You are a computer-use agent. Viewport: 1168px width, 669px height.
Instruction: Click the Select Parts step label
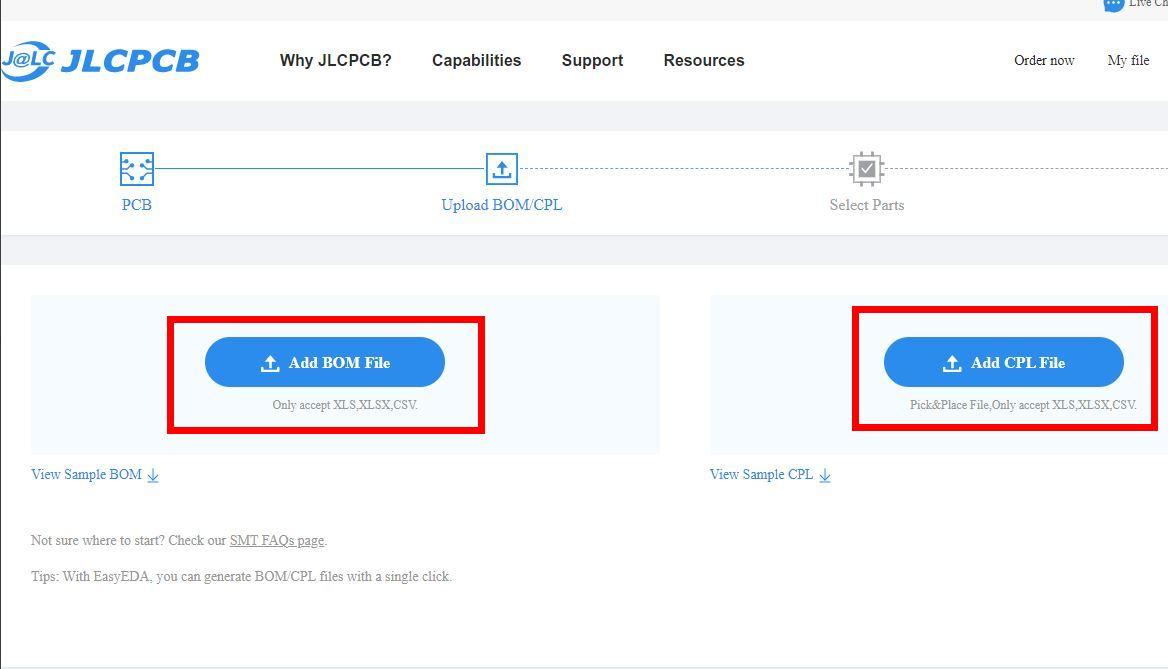click(x=867, y=205)
